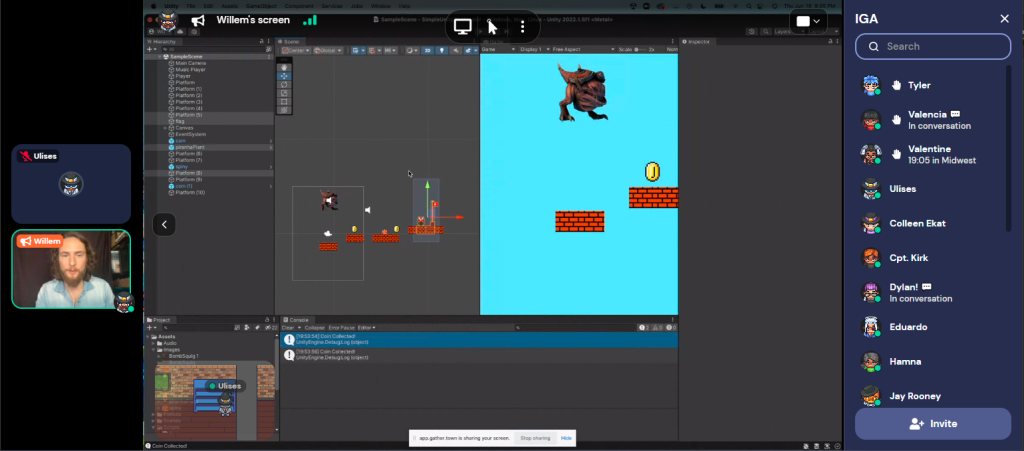
Task: Select EventSystem in Hierarchy
Action: coord(190,134)
